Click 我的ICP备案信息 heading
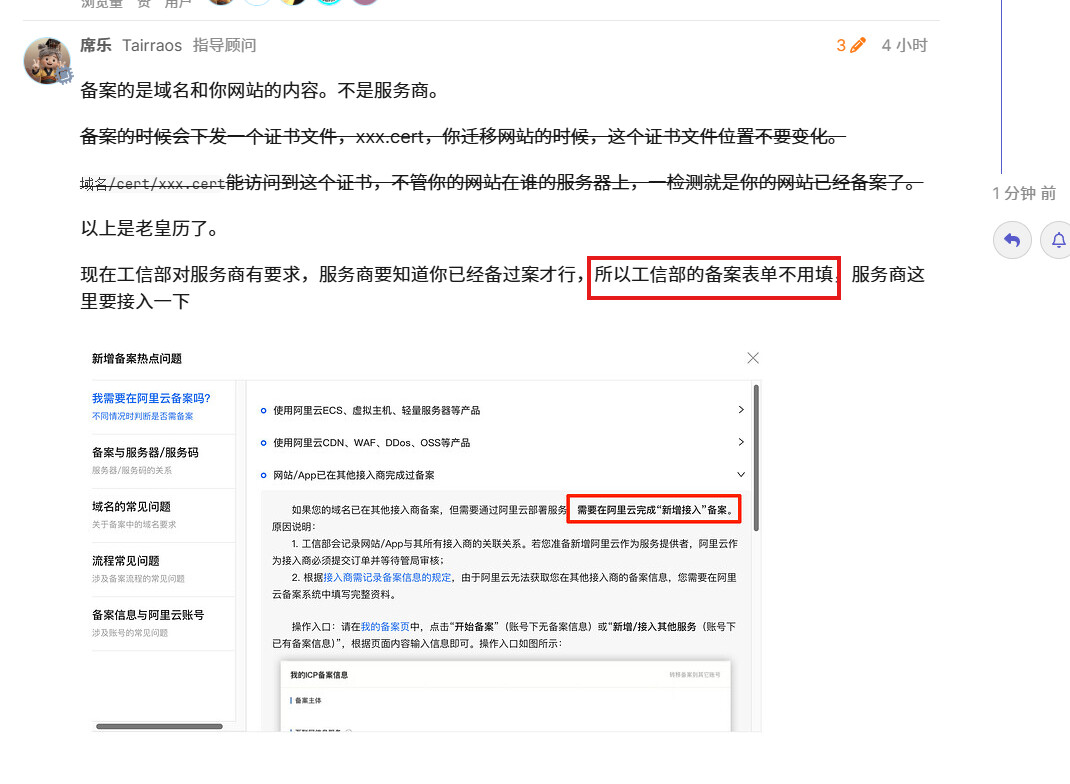The width and height of the screenshot is (1070, 784). [319, 675]
